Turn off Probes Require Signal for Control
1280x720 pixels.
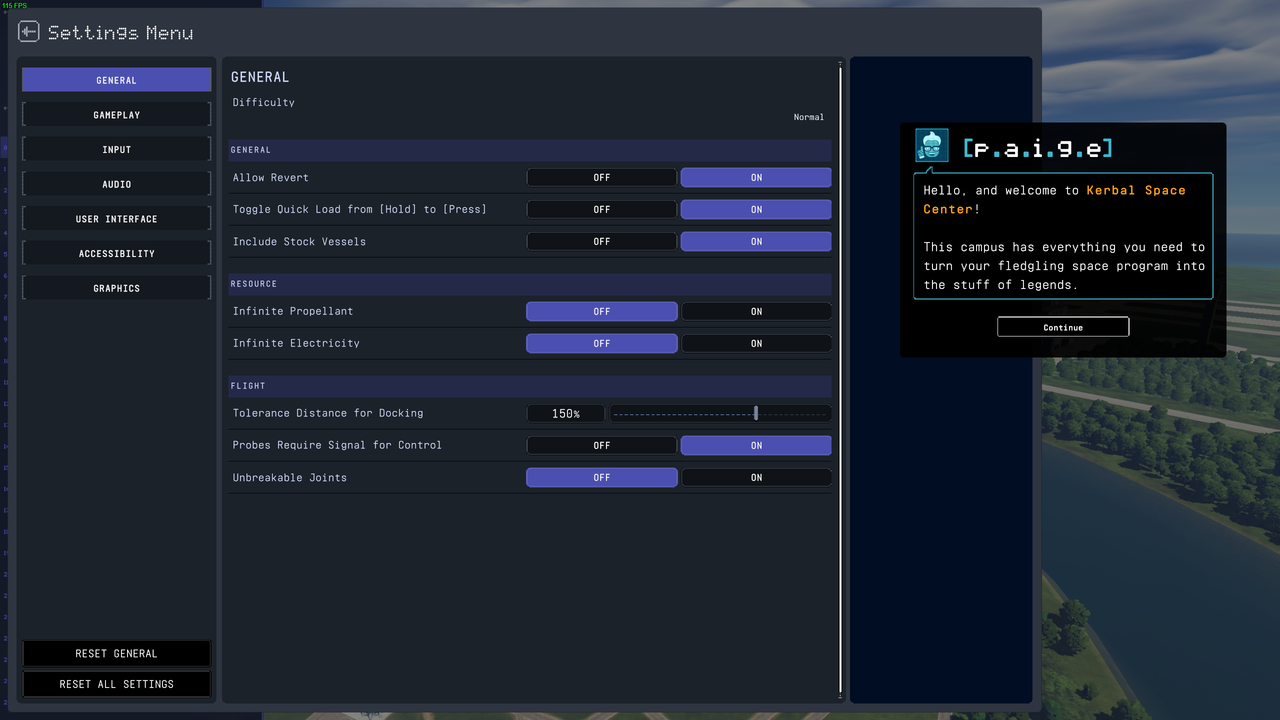602,445
